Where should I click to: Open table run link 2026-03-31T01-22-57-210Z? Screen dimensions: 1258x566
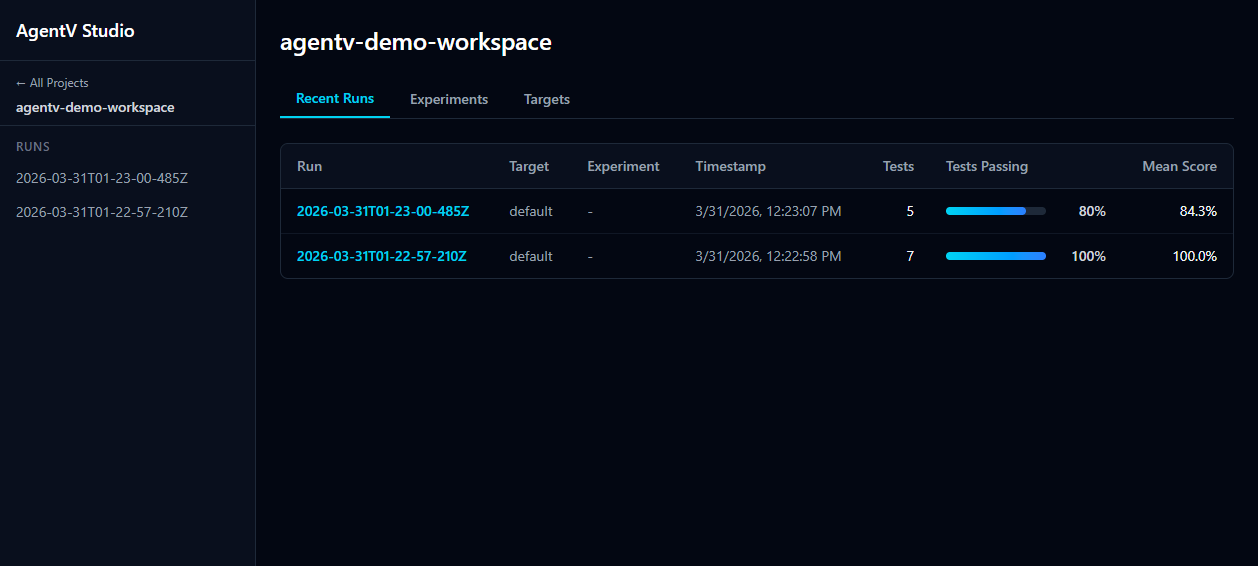coord(382,256)
